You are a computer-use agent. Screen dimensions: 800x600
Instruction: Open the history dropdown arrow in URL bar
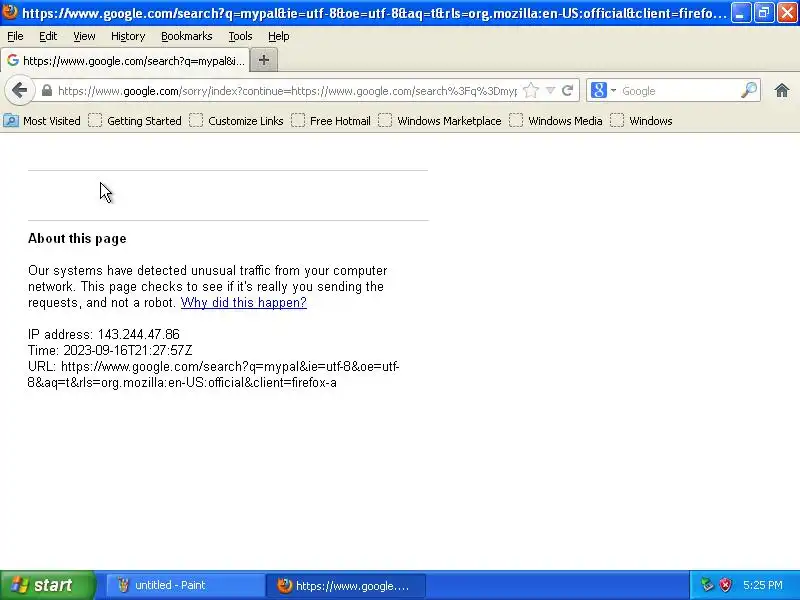click(x=550, y=91)
